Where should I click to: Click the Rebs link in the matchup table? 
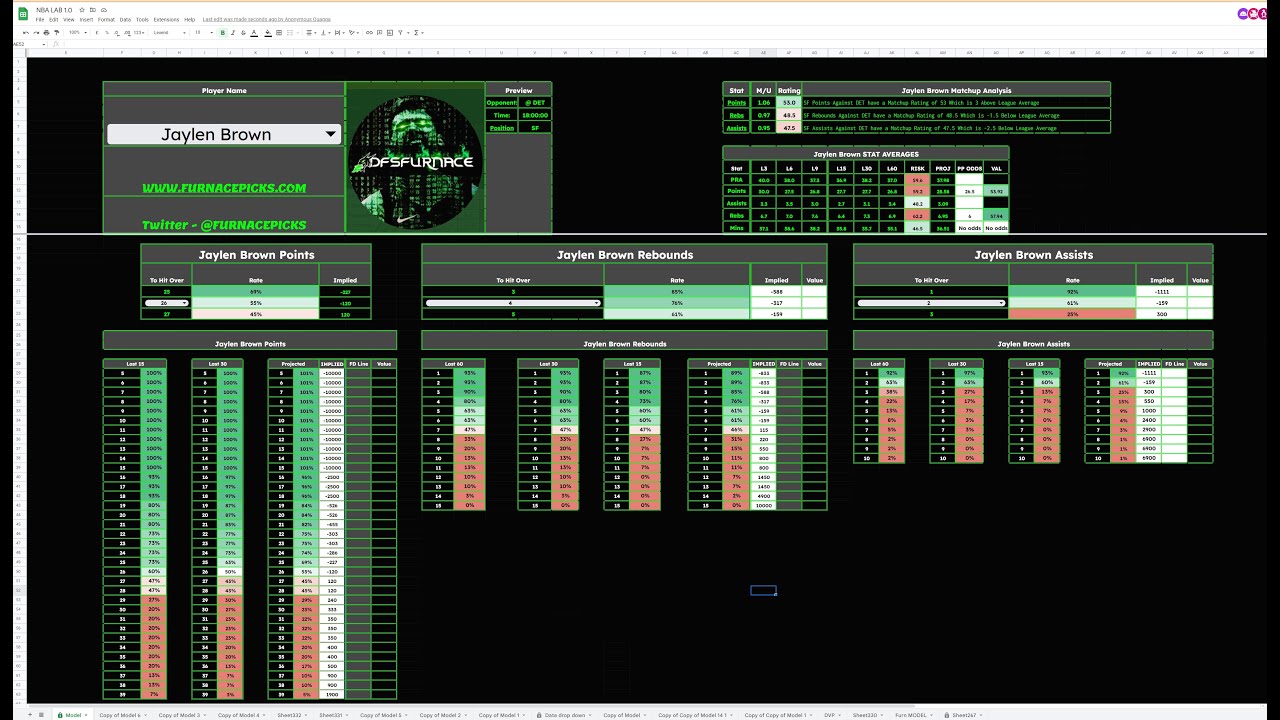click(737, 115)
